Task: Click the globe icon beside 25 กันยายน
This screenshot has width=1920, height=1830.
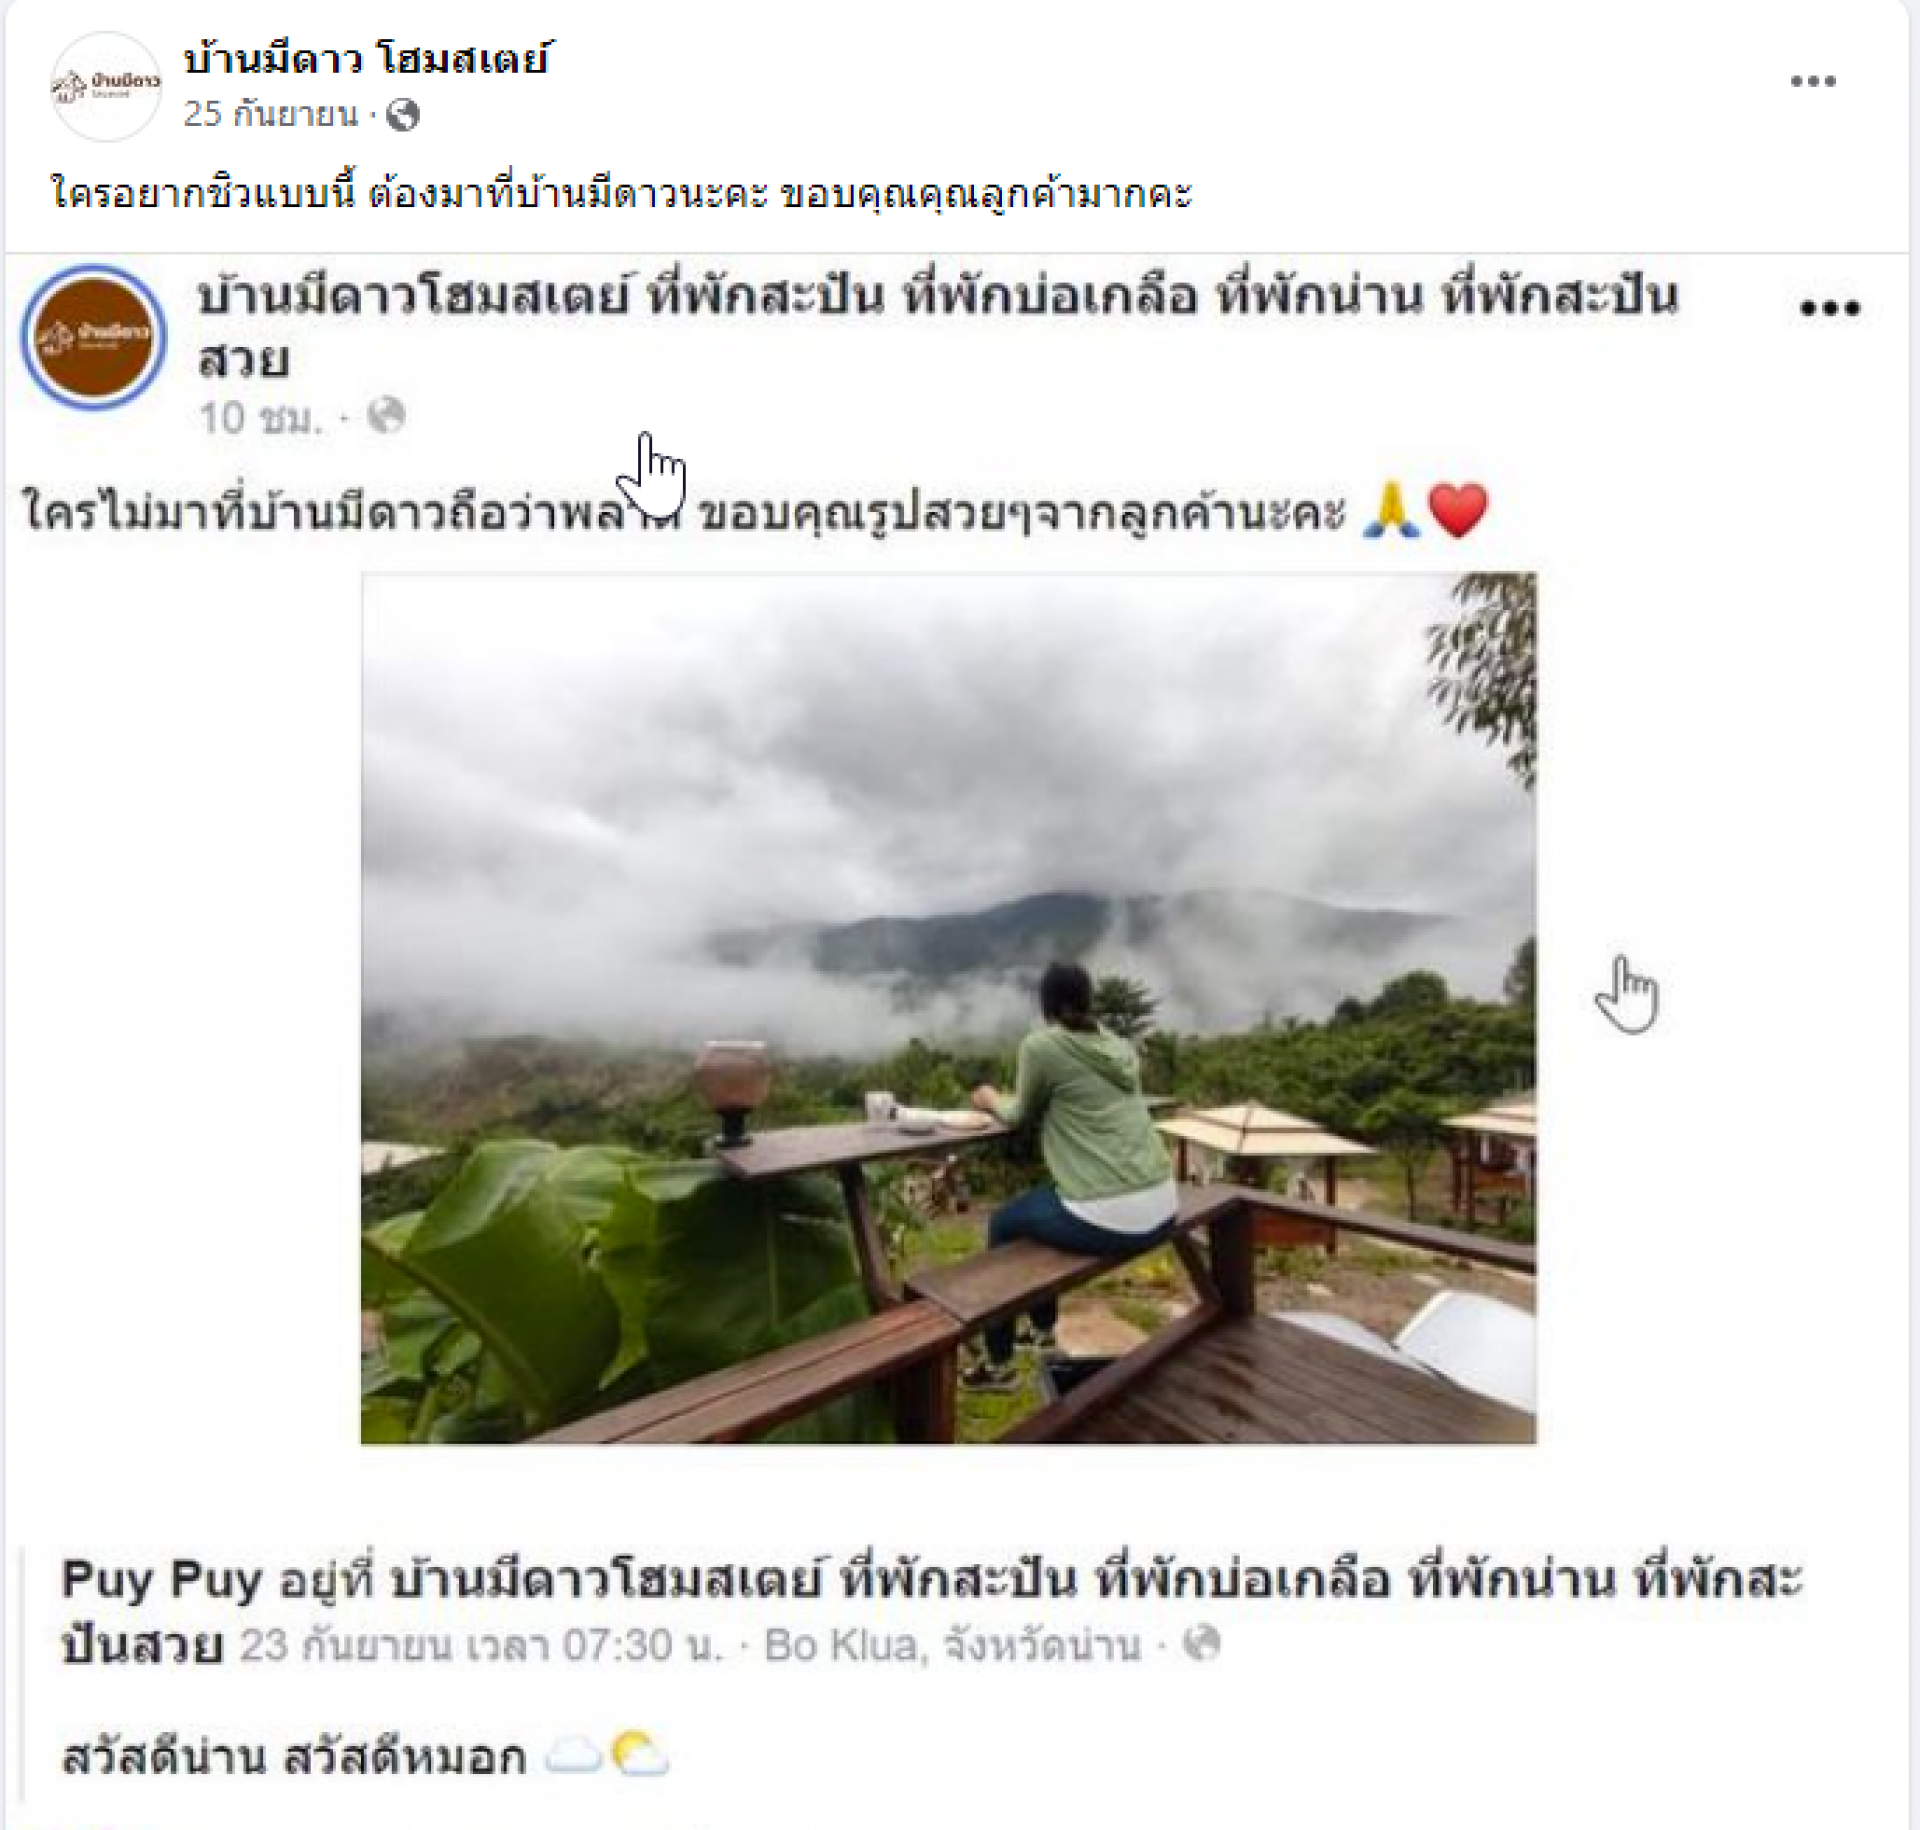Action: pos(403,115)
